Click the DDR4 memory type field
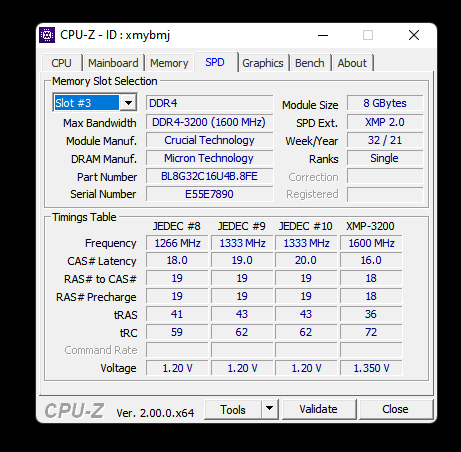This screenshot has width=461, height=452. tap(209, 103)
